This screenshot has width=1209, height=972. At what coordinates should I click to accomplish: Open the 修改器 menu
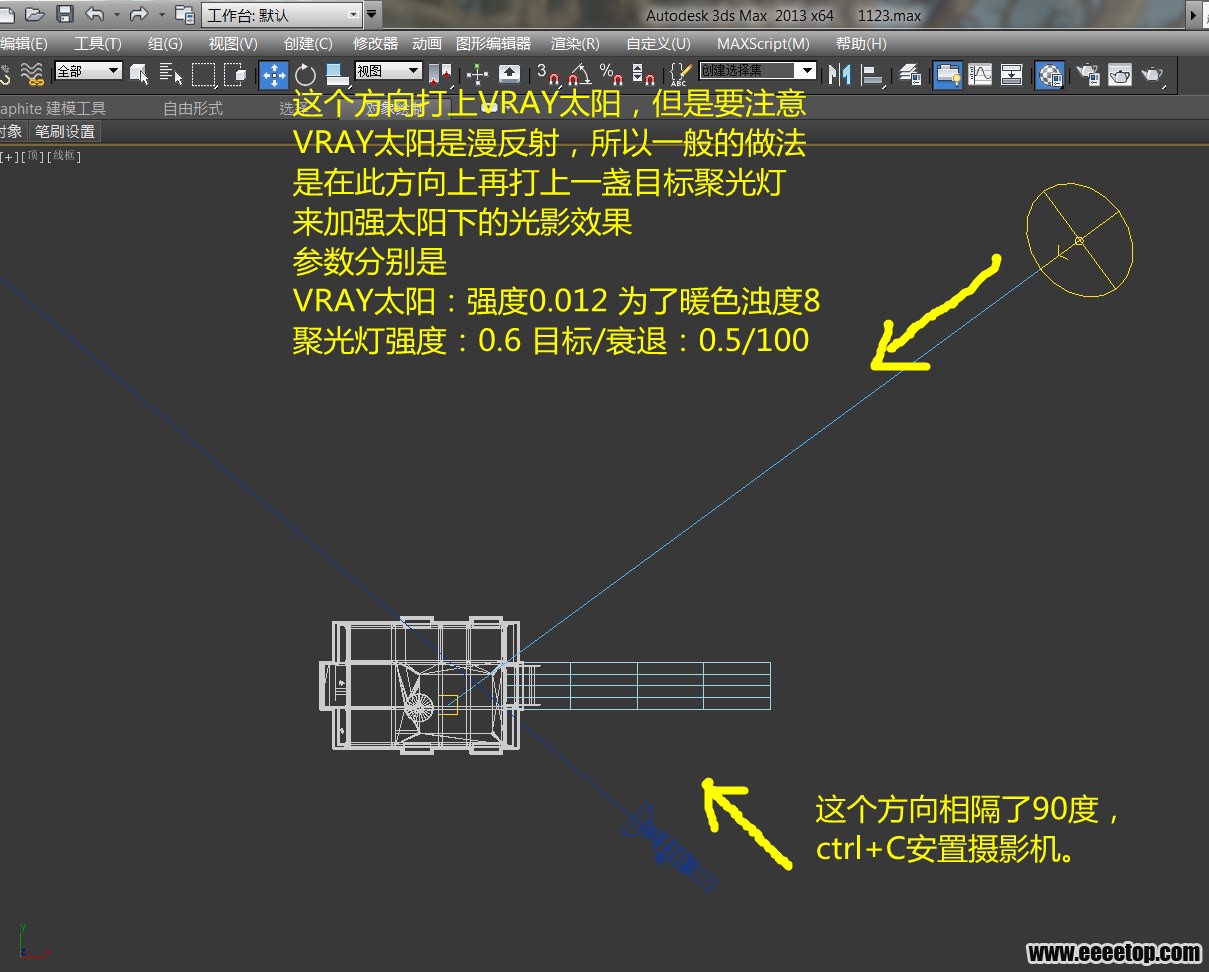tap(376, 44)
